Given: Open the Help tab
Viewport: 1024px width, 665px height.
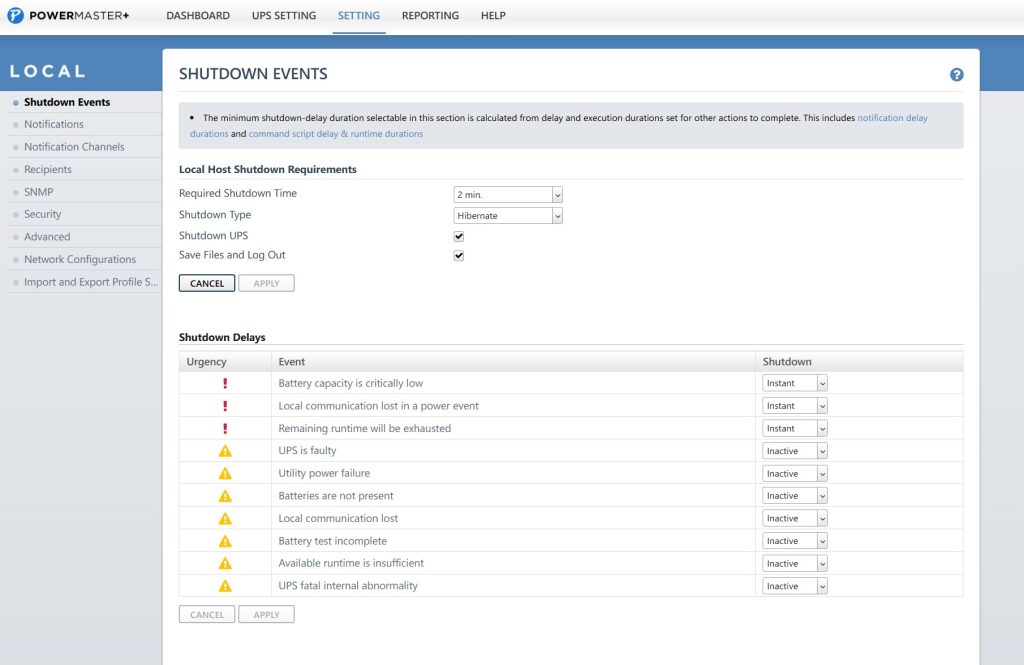Looking at the screenshot, I should (x=493, y=16).
